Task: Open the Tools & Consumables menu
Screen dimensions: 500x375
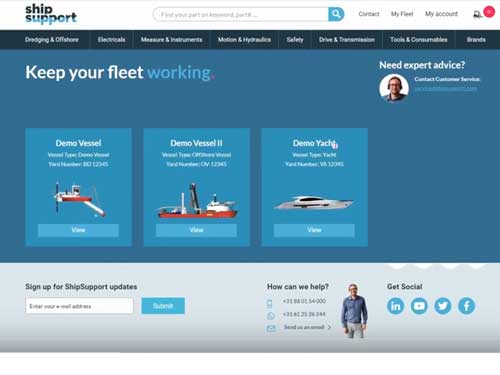Action: [419, 40]
